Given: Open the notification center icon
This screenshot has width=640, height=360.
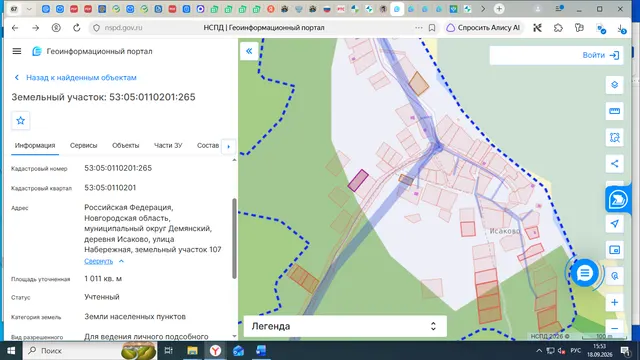Looking at the screenshot, I should [625, 351].
